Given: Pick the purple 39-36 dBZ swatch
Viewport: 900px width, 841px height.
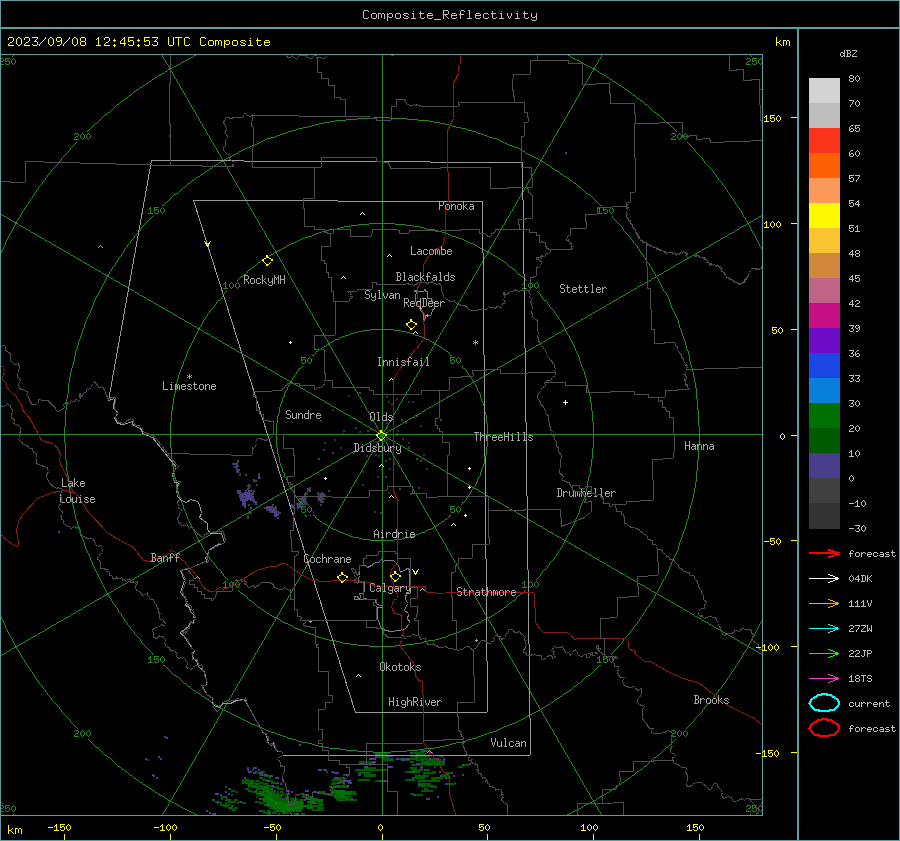Looking at the screenshot, I should [824, 340].
